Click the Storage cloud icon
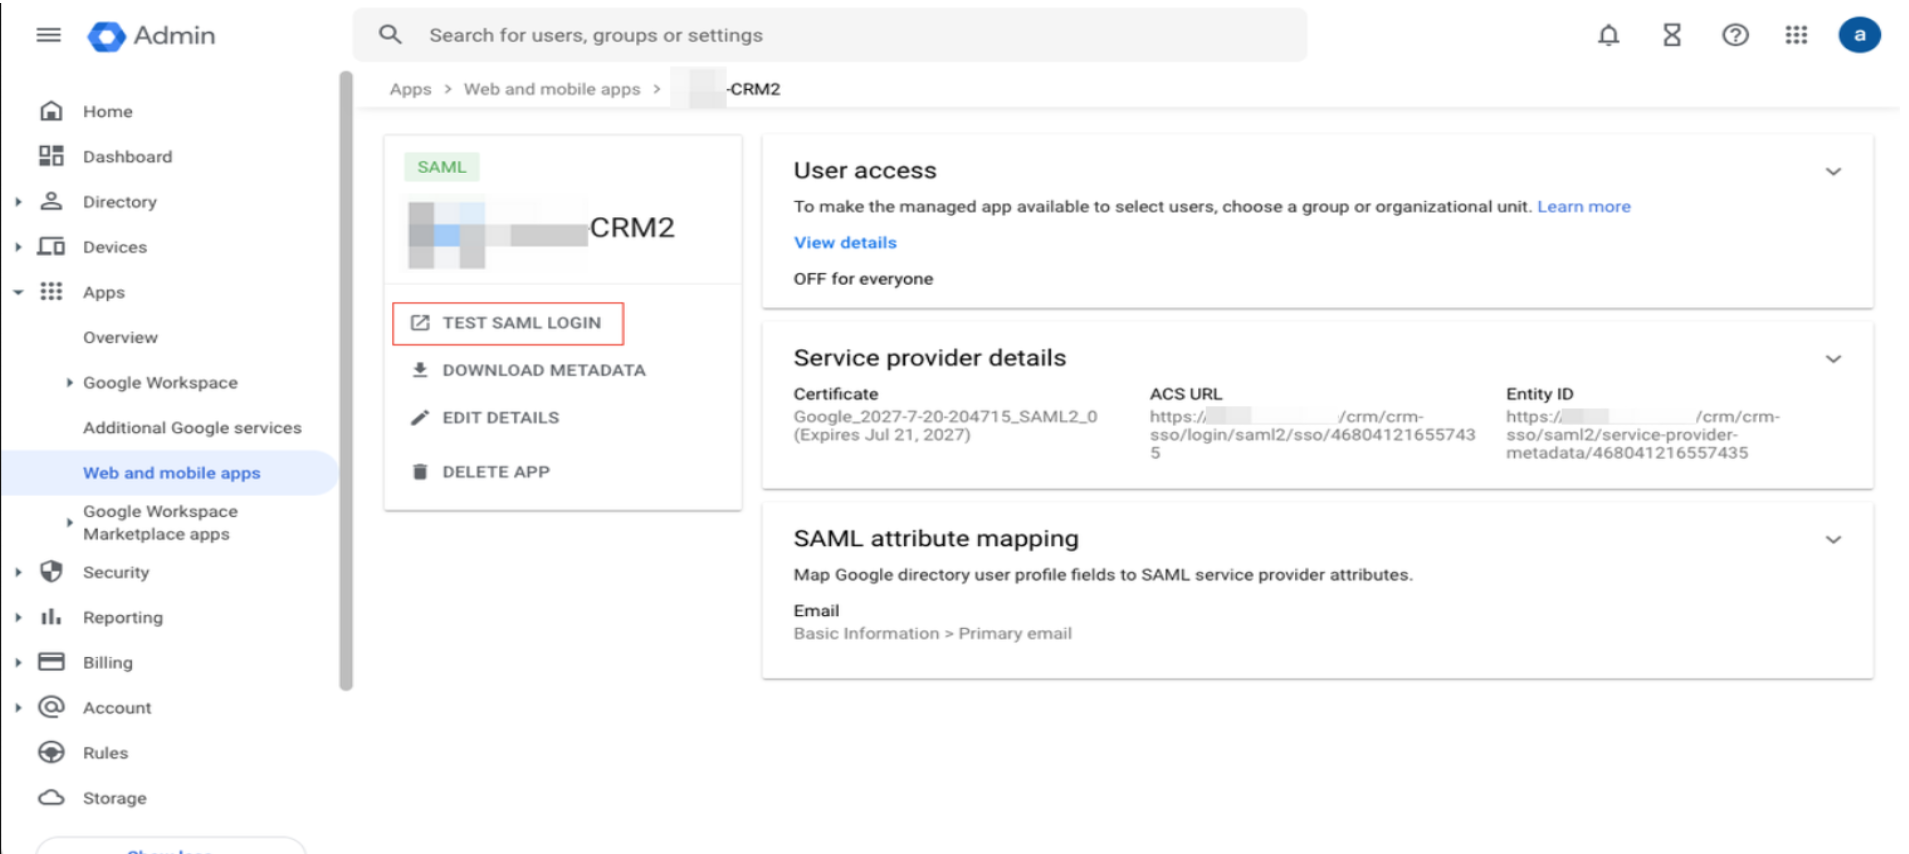 pos(51,798)
